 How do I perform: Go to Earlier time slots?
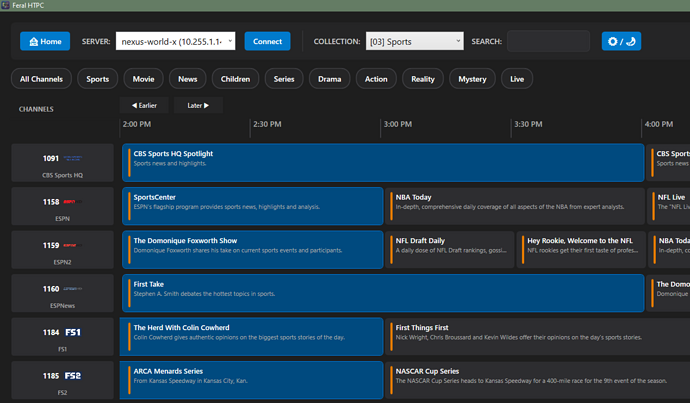point(144,106)
